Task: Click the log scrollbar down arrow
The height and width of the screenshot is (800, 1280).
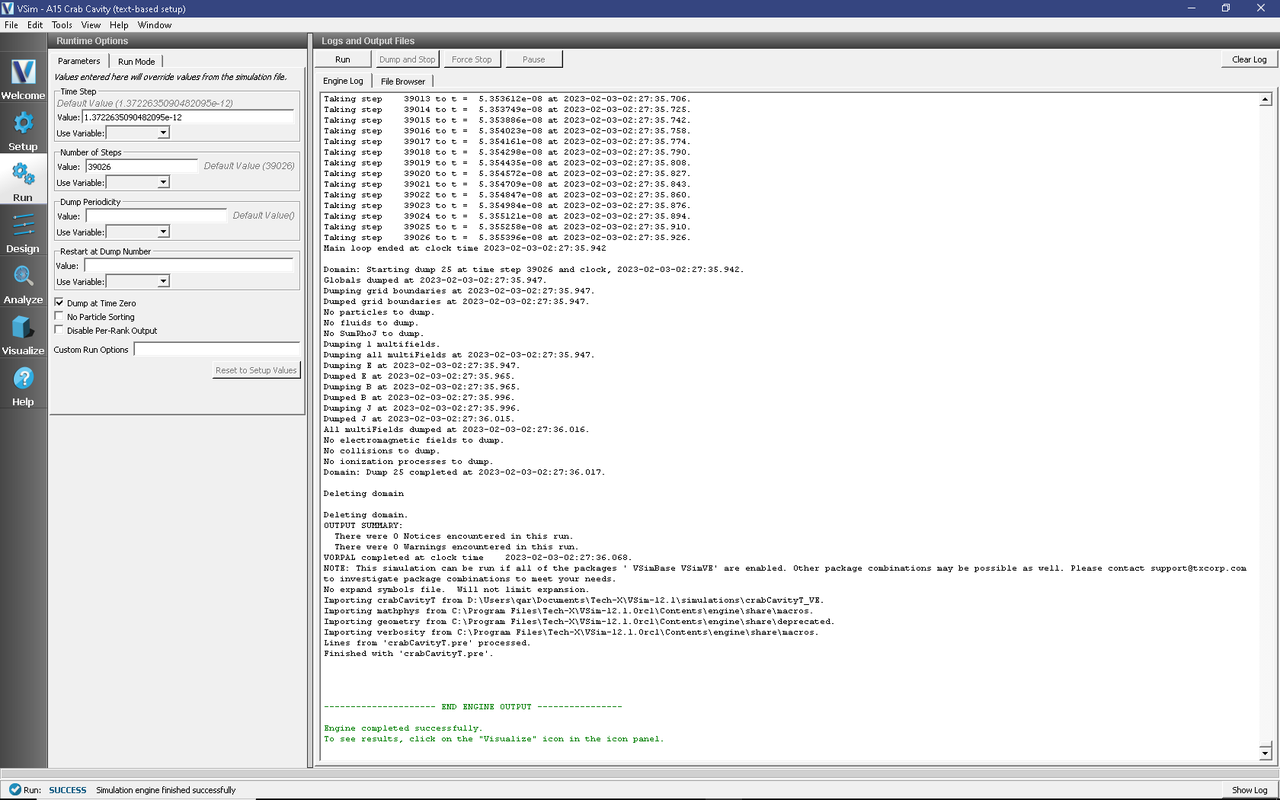Action: (1265, 753)
